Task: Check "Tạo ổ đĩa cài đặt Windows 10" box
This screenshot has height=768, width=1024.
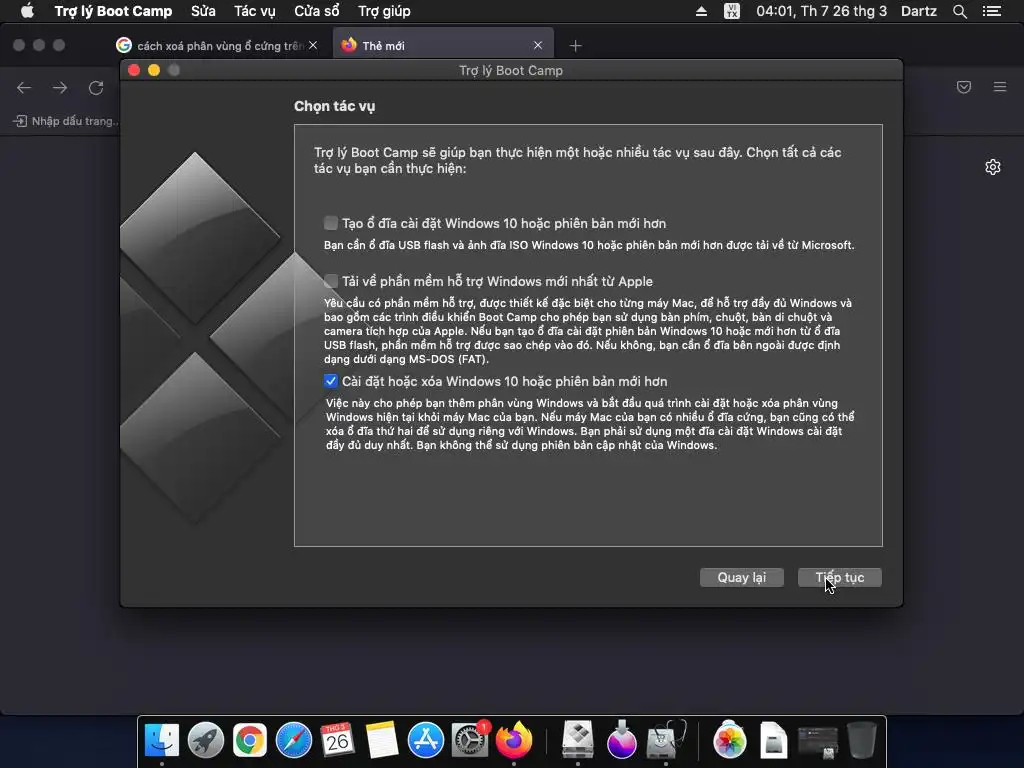Action: (330, 223)
